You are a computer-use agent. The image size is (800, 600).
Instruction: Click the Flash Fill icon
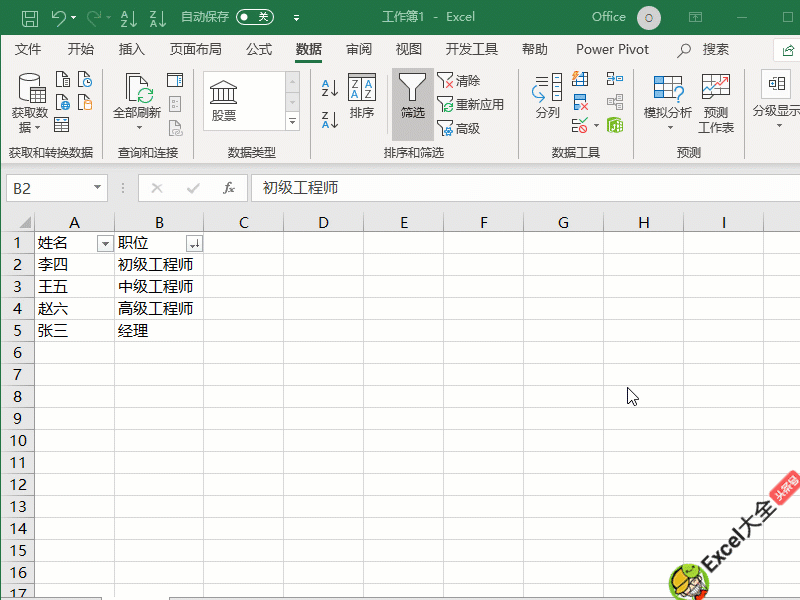tap(580, 79)
